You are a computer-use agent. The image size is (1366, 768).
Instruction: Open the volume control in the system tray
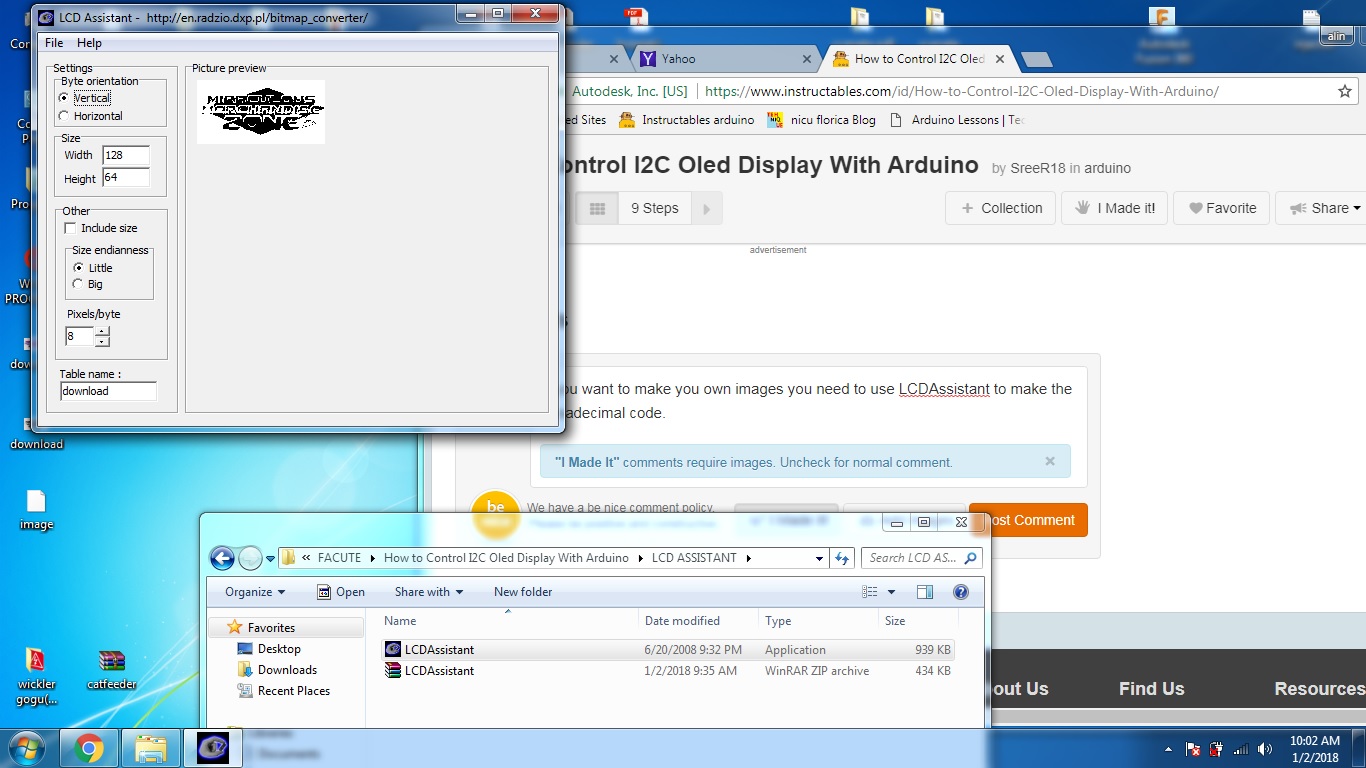point(1263,748)
